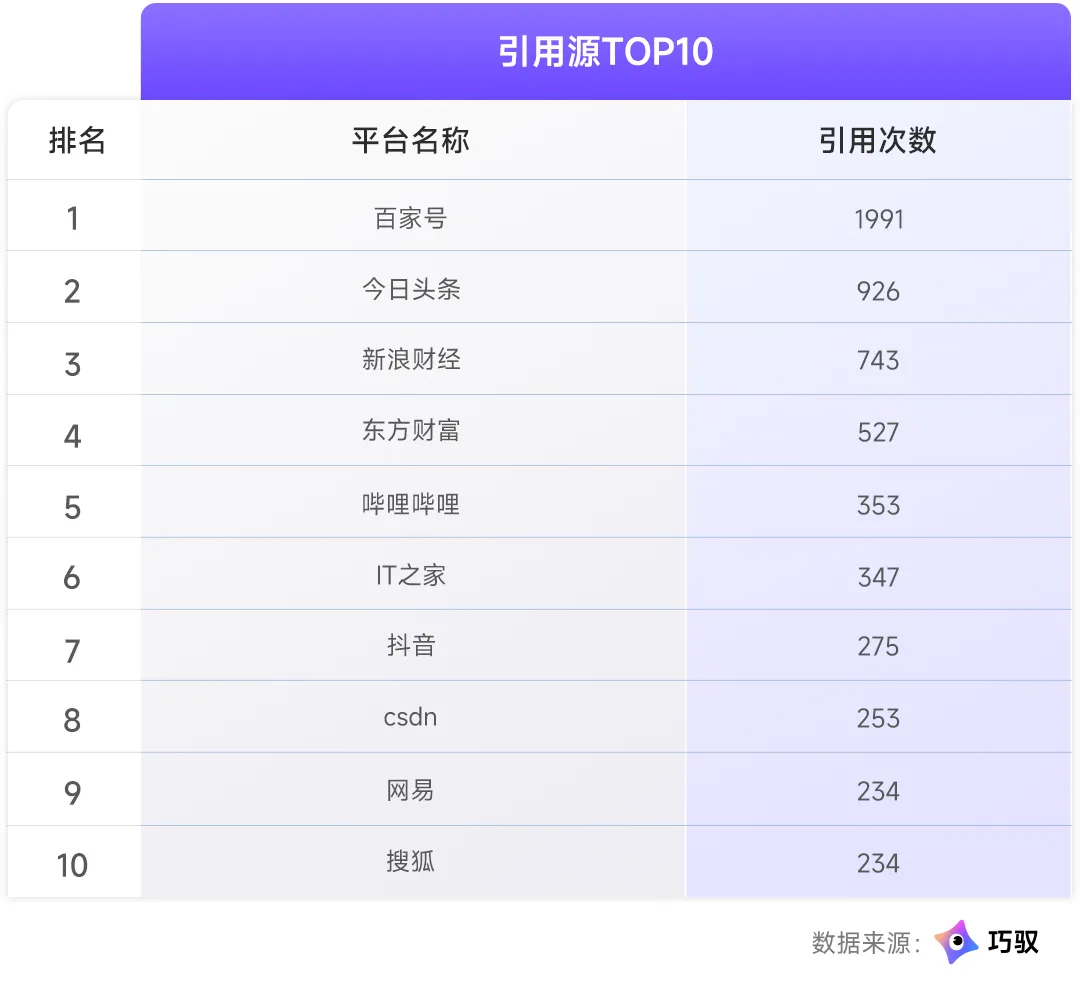The height and width of the screenshot is (981, 1080).
Task: Select the 排名 column header
Action: tap(76, 141)
